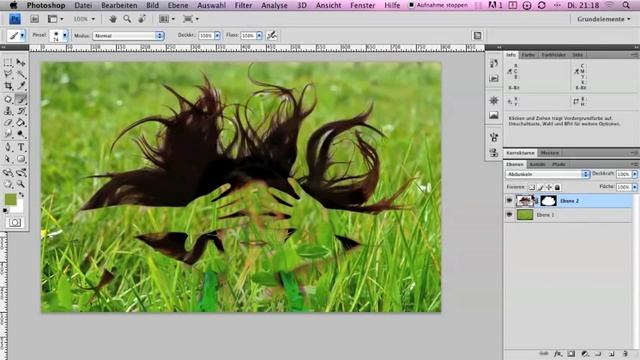
Task: Open the Datei menu
Action: coord(83,5)
